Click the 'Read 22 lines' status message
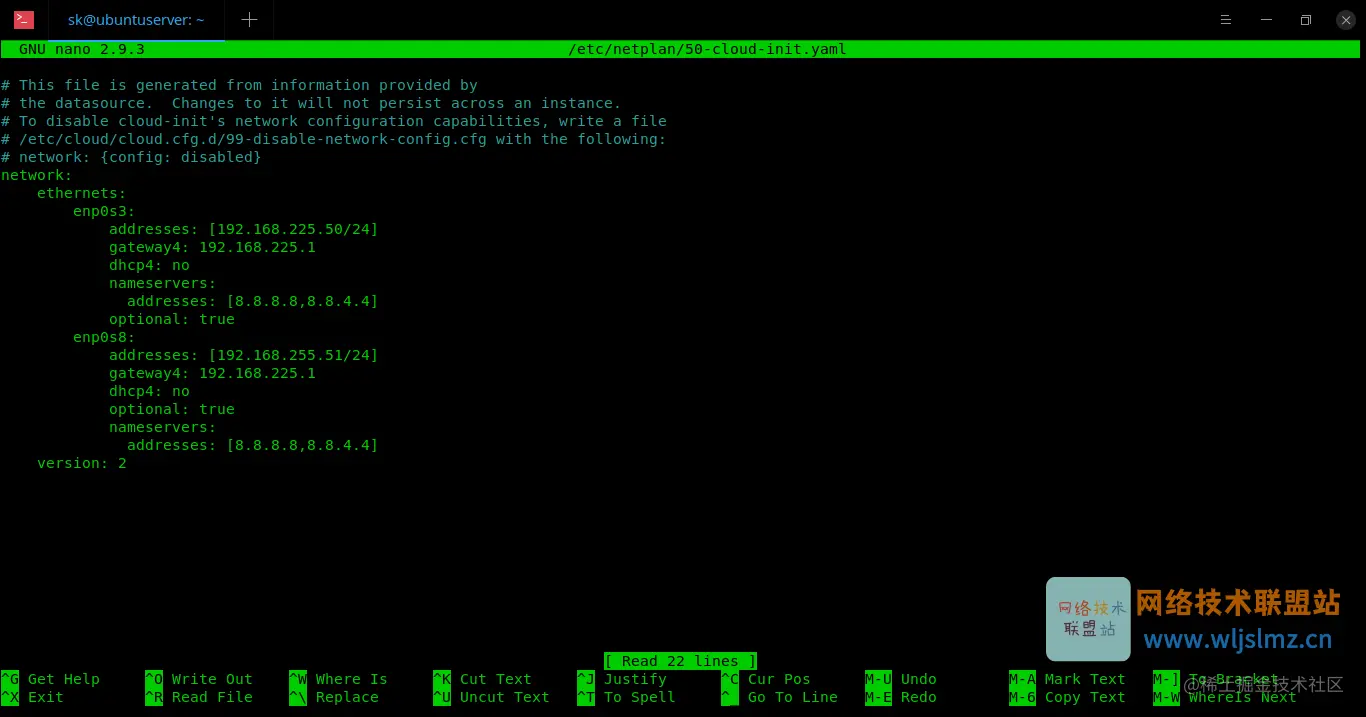The height and width of the screenshot is (717, 1366). coord(680,661)
